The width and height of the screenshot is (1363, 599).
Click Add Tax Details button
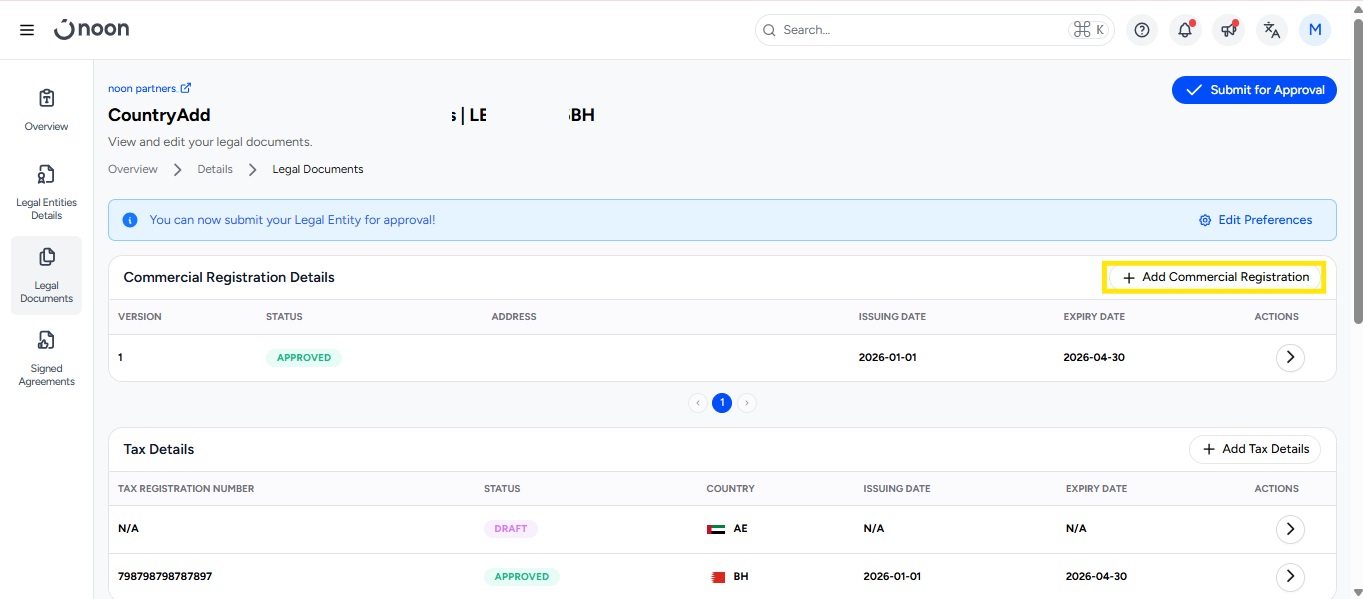pyautogui.click(x=1254, y=449)
